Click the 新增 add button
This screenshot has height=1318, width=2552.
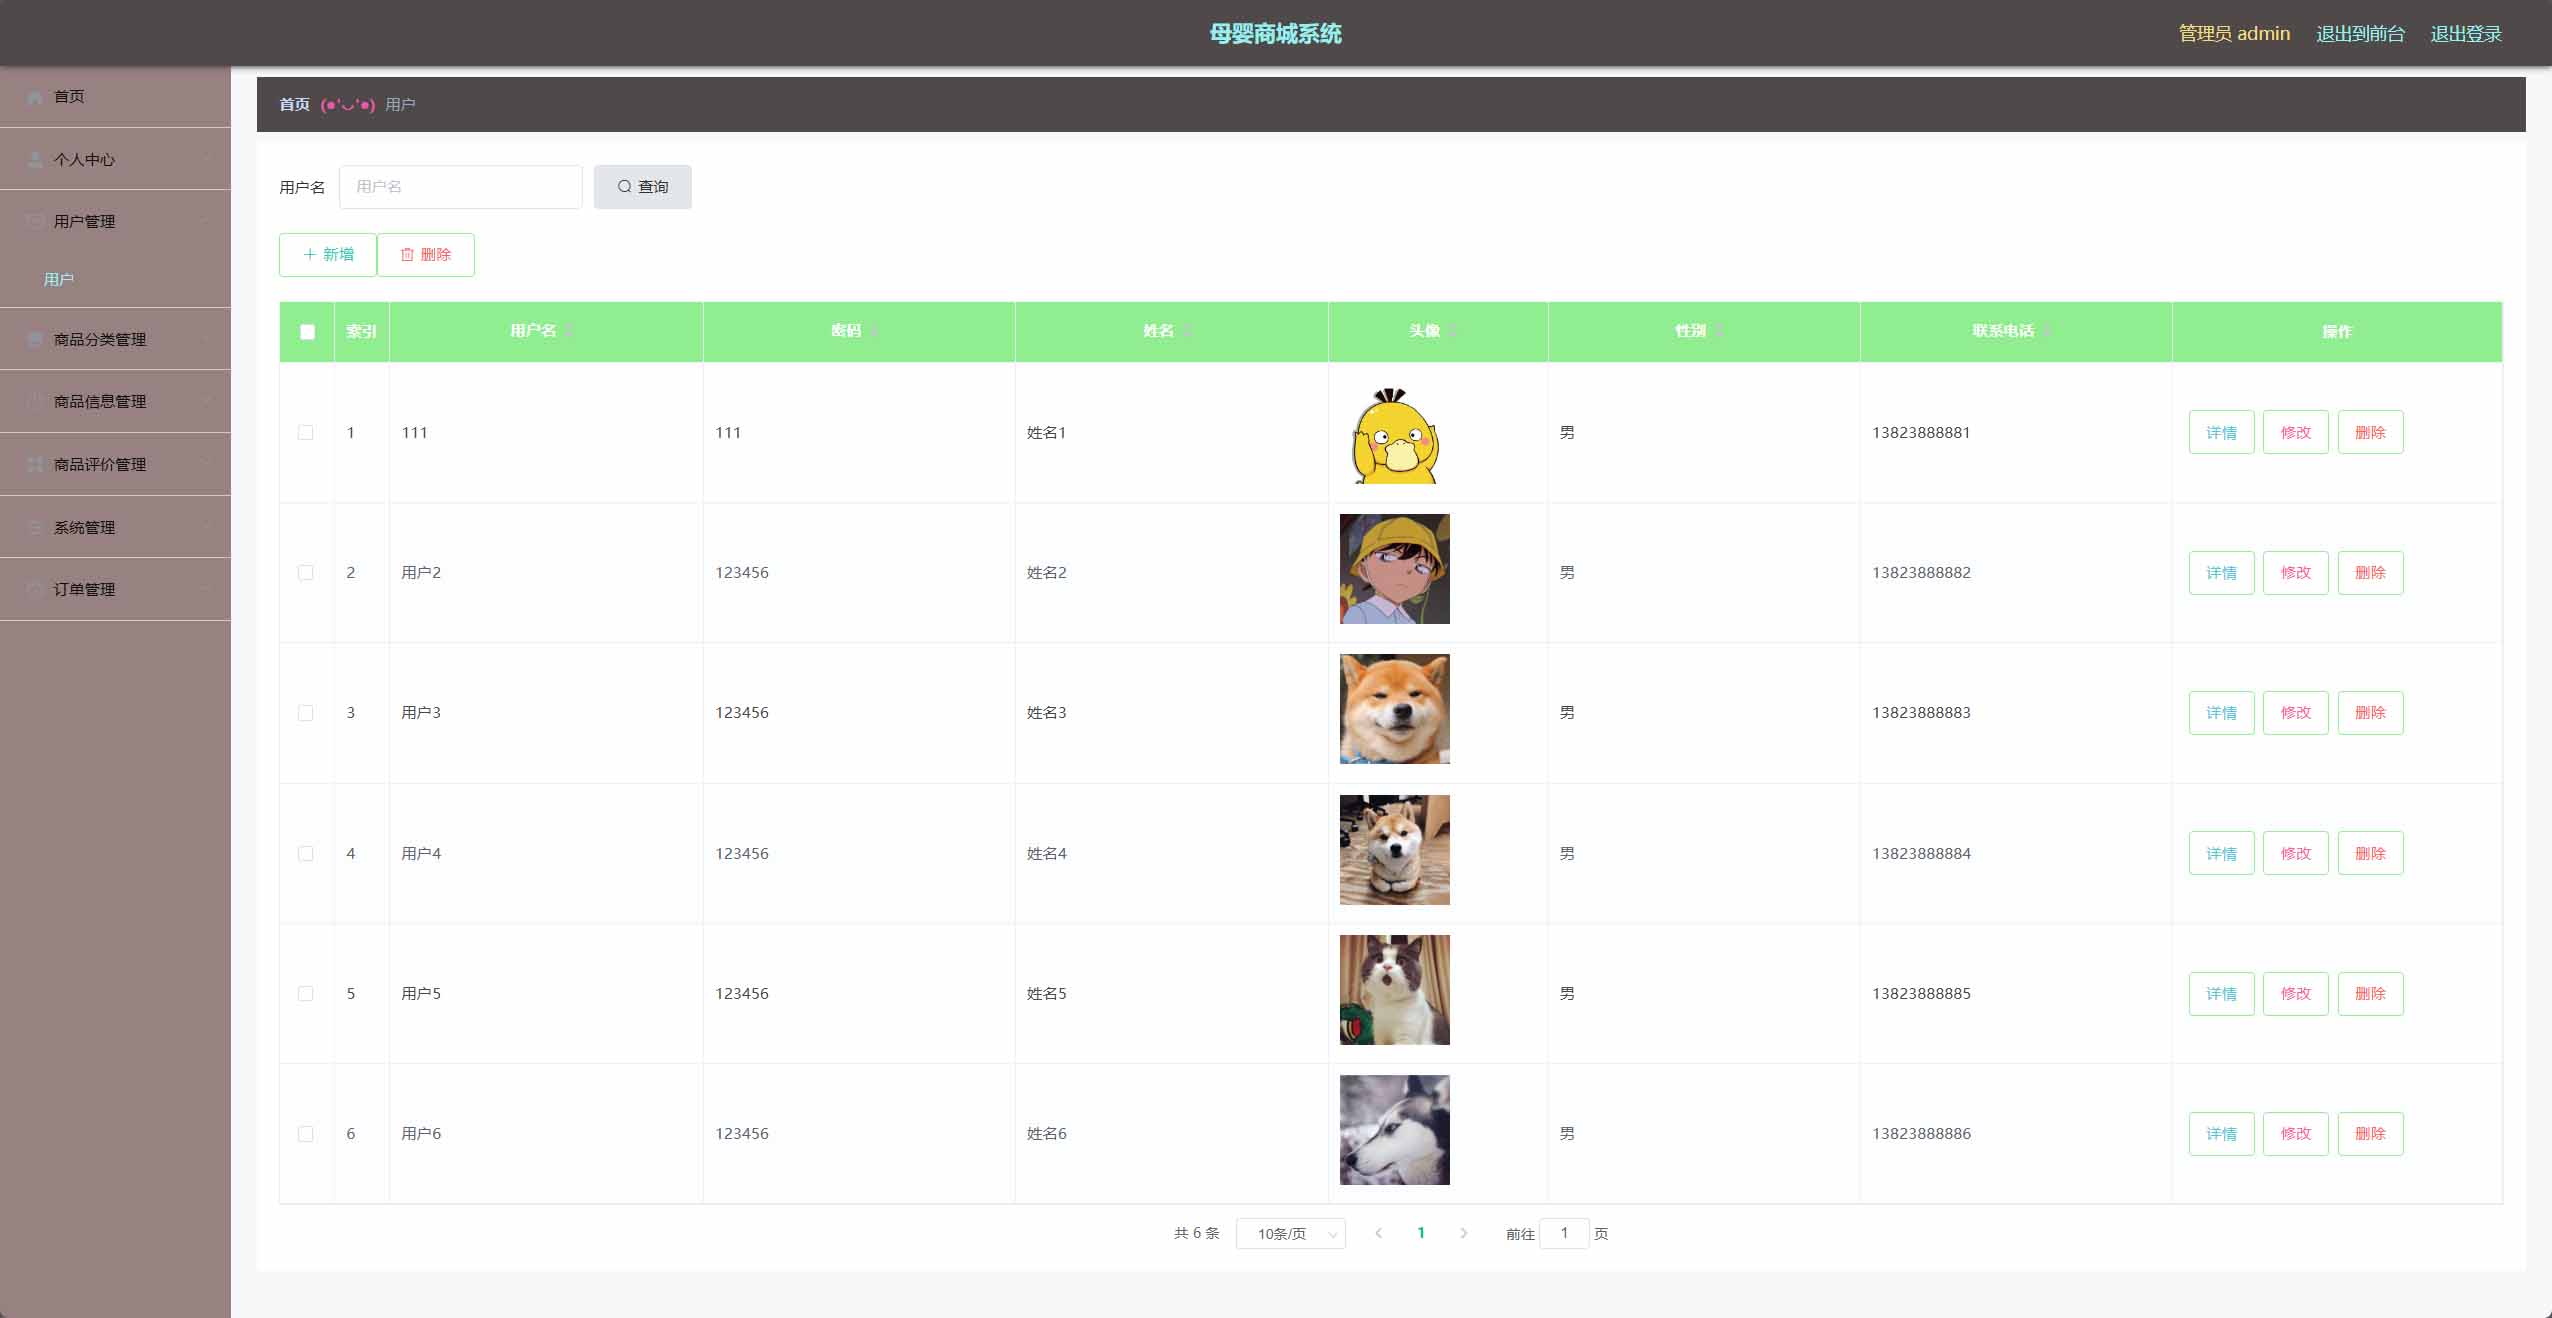[x=328, y=255]
